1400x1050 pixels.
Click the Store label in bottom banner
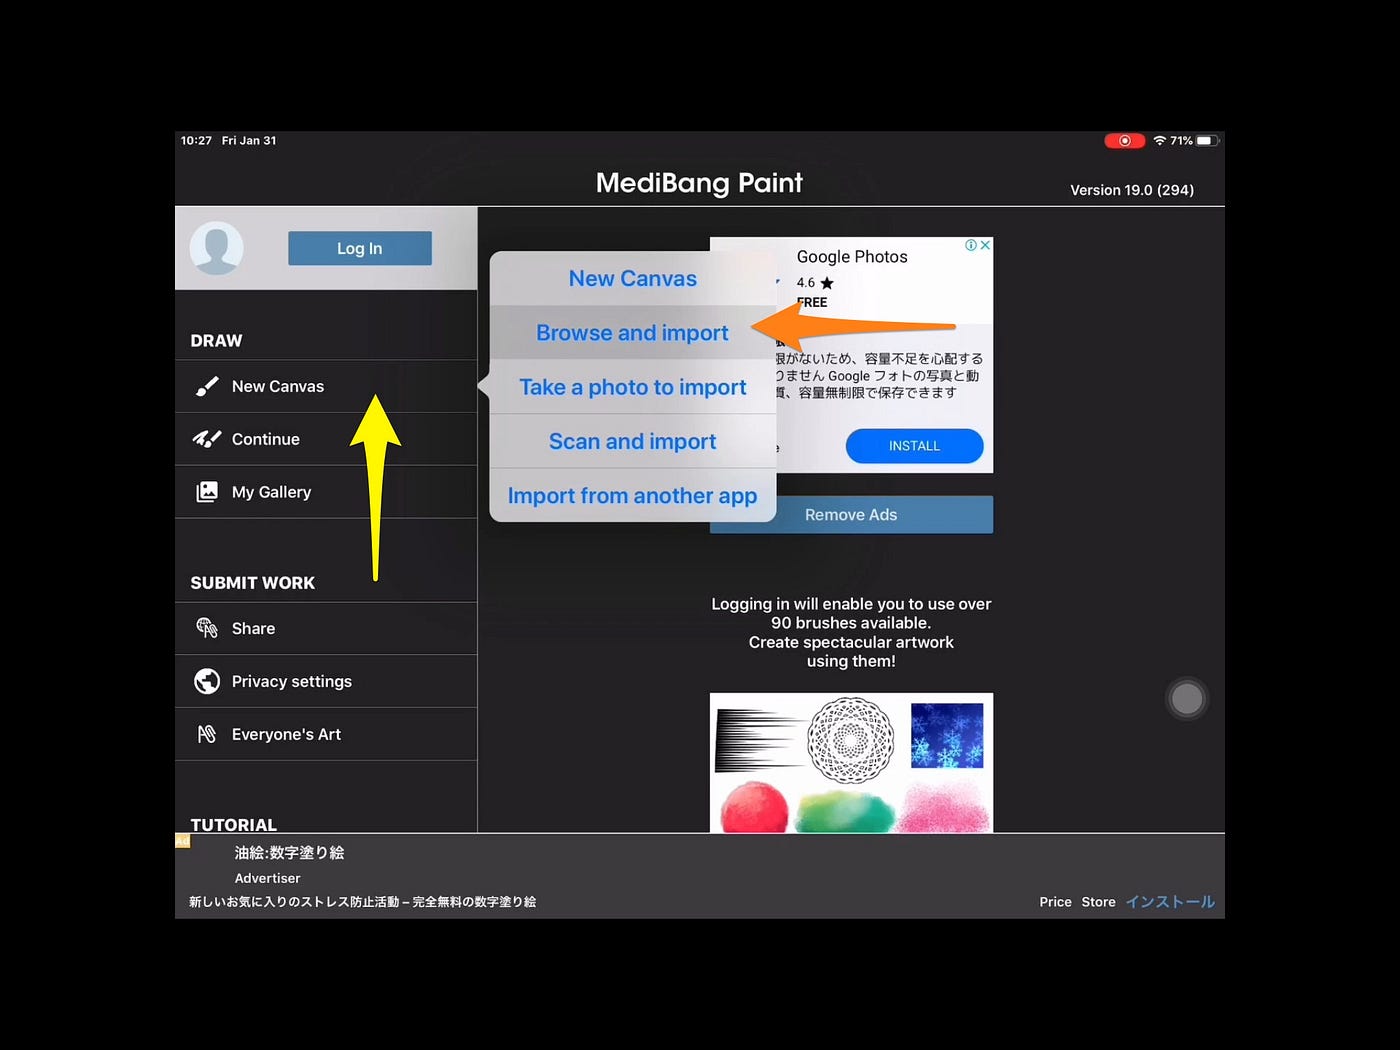(1098, 902)
